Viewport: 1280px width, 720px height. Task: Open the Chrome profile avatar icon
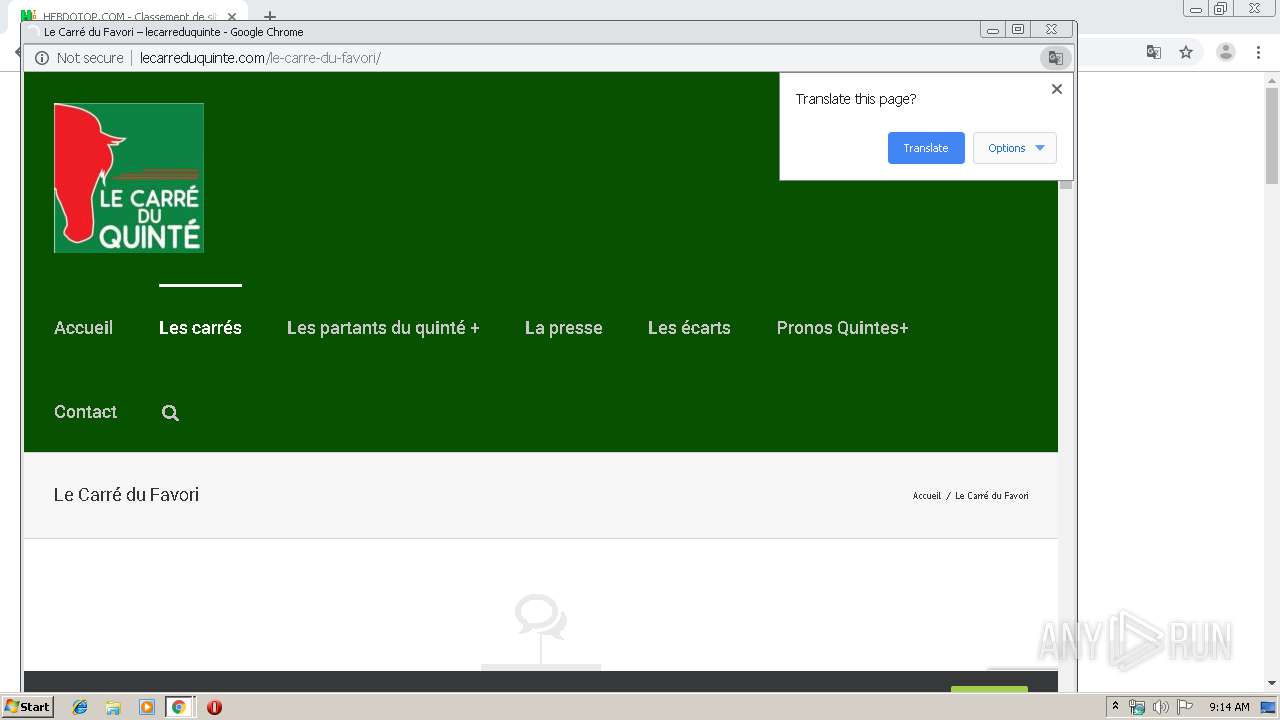pos(1226,52)
